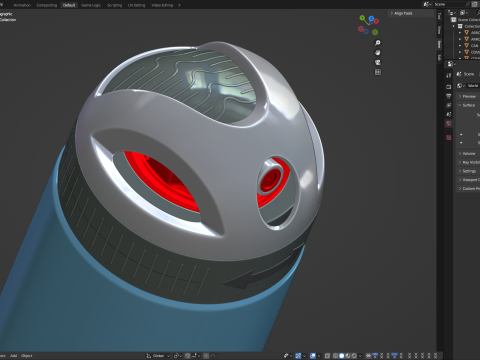Switch to the Default workspace tab

(x=69, y=5)
